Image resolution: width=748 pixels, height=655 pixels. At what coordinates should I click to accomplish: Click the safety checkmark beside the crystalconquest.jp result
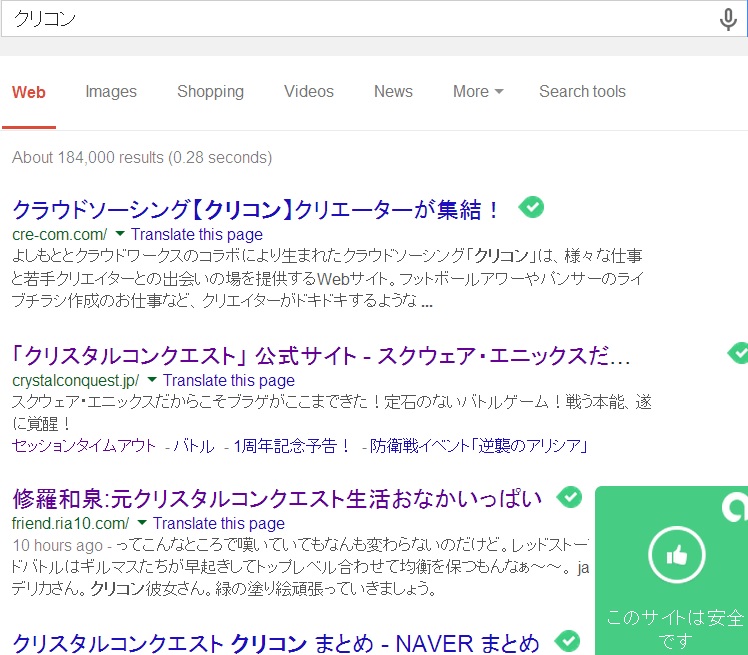tap(738, 353)
